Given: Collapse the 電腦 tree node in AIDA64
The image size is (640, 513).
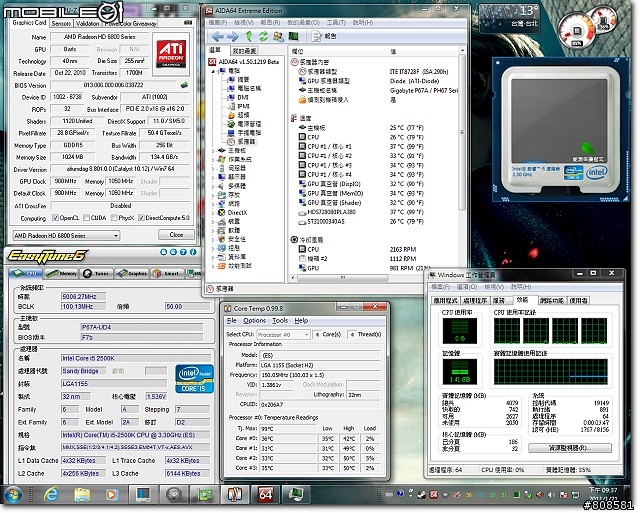Looking at the screenshot, I should pyautogui.click(x=213, y=71).
